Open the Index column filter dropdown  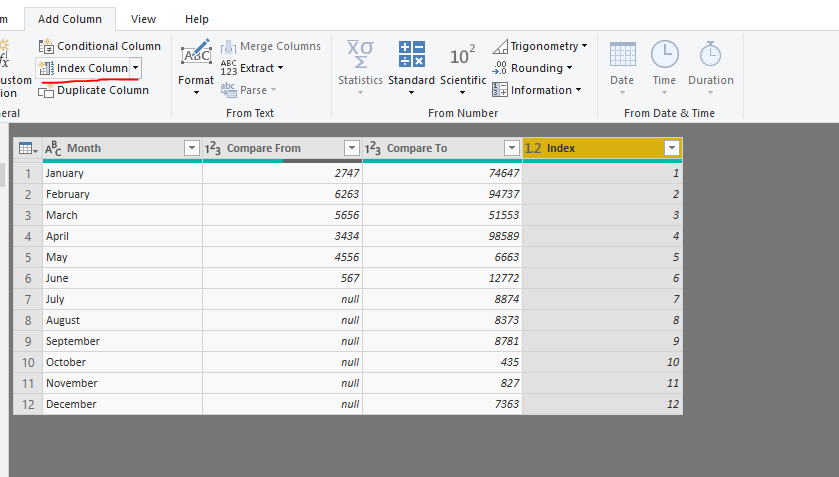672,148
